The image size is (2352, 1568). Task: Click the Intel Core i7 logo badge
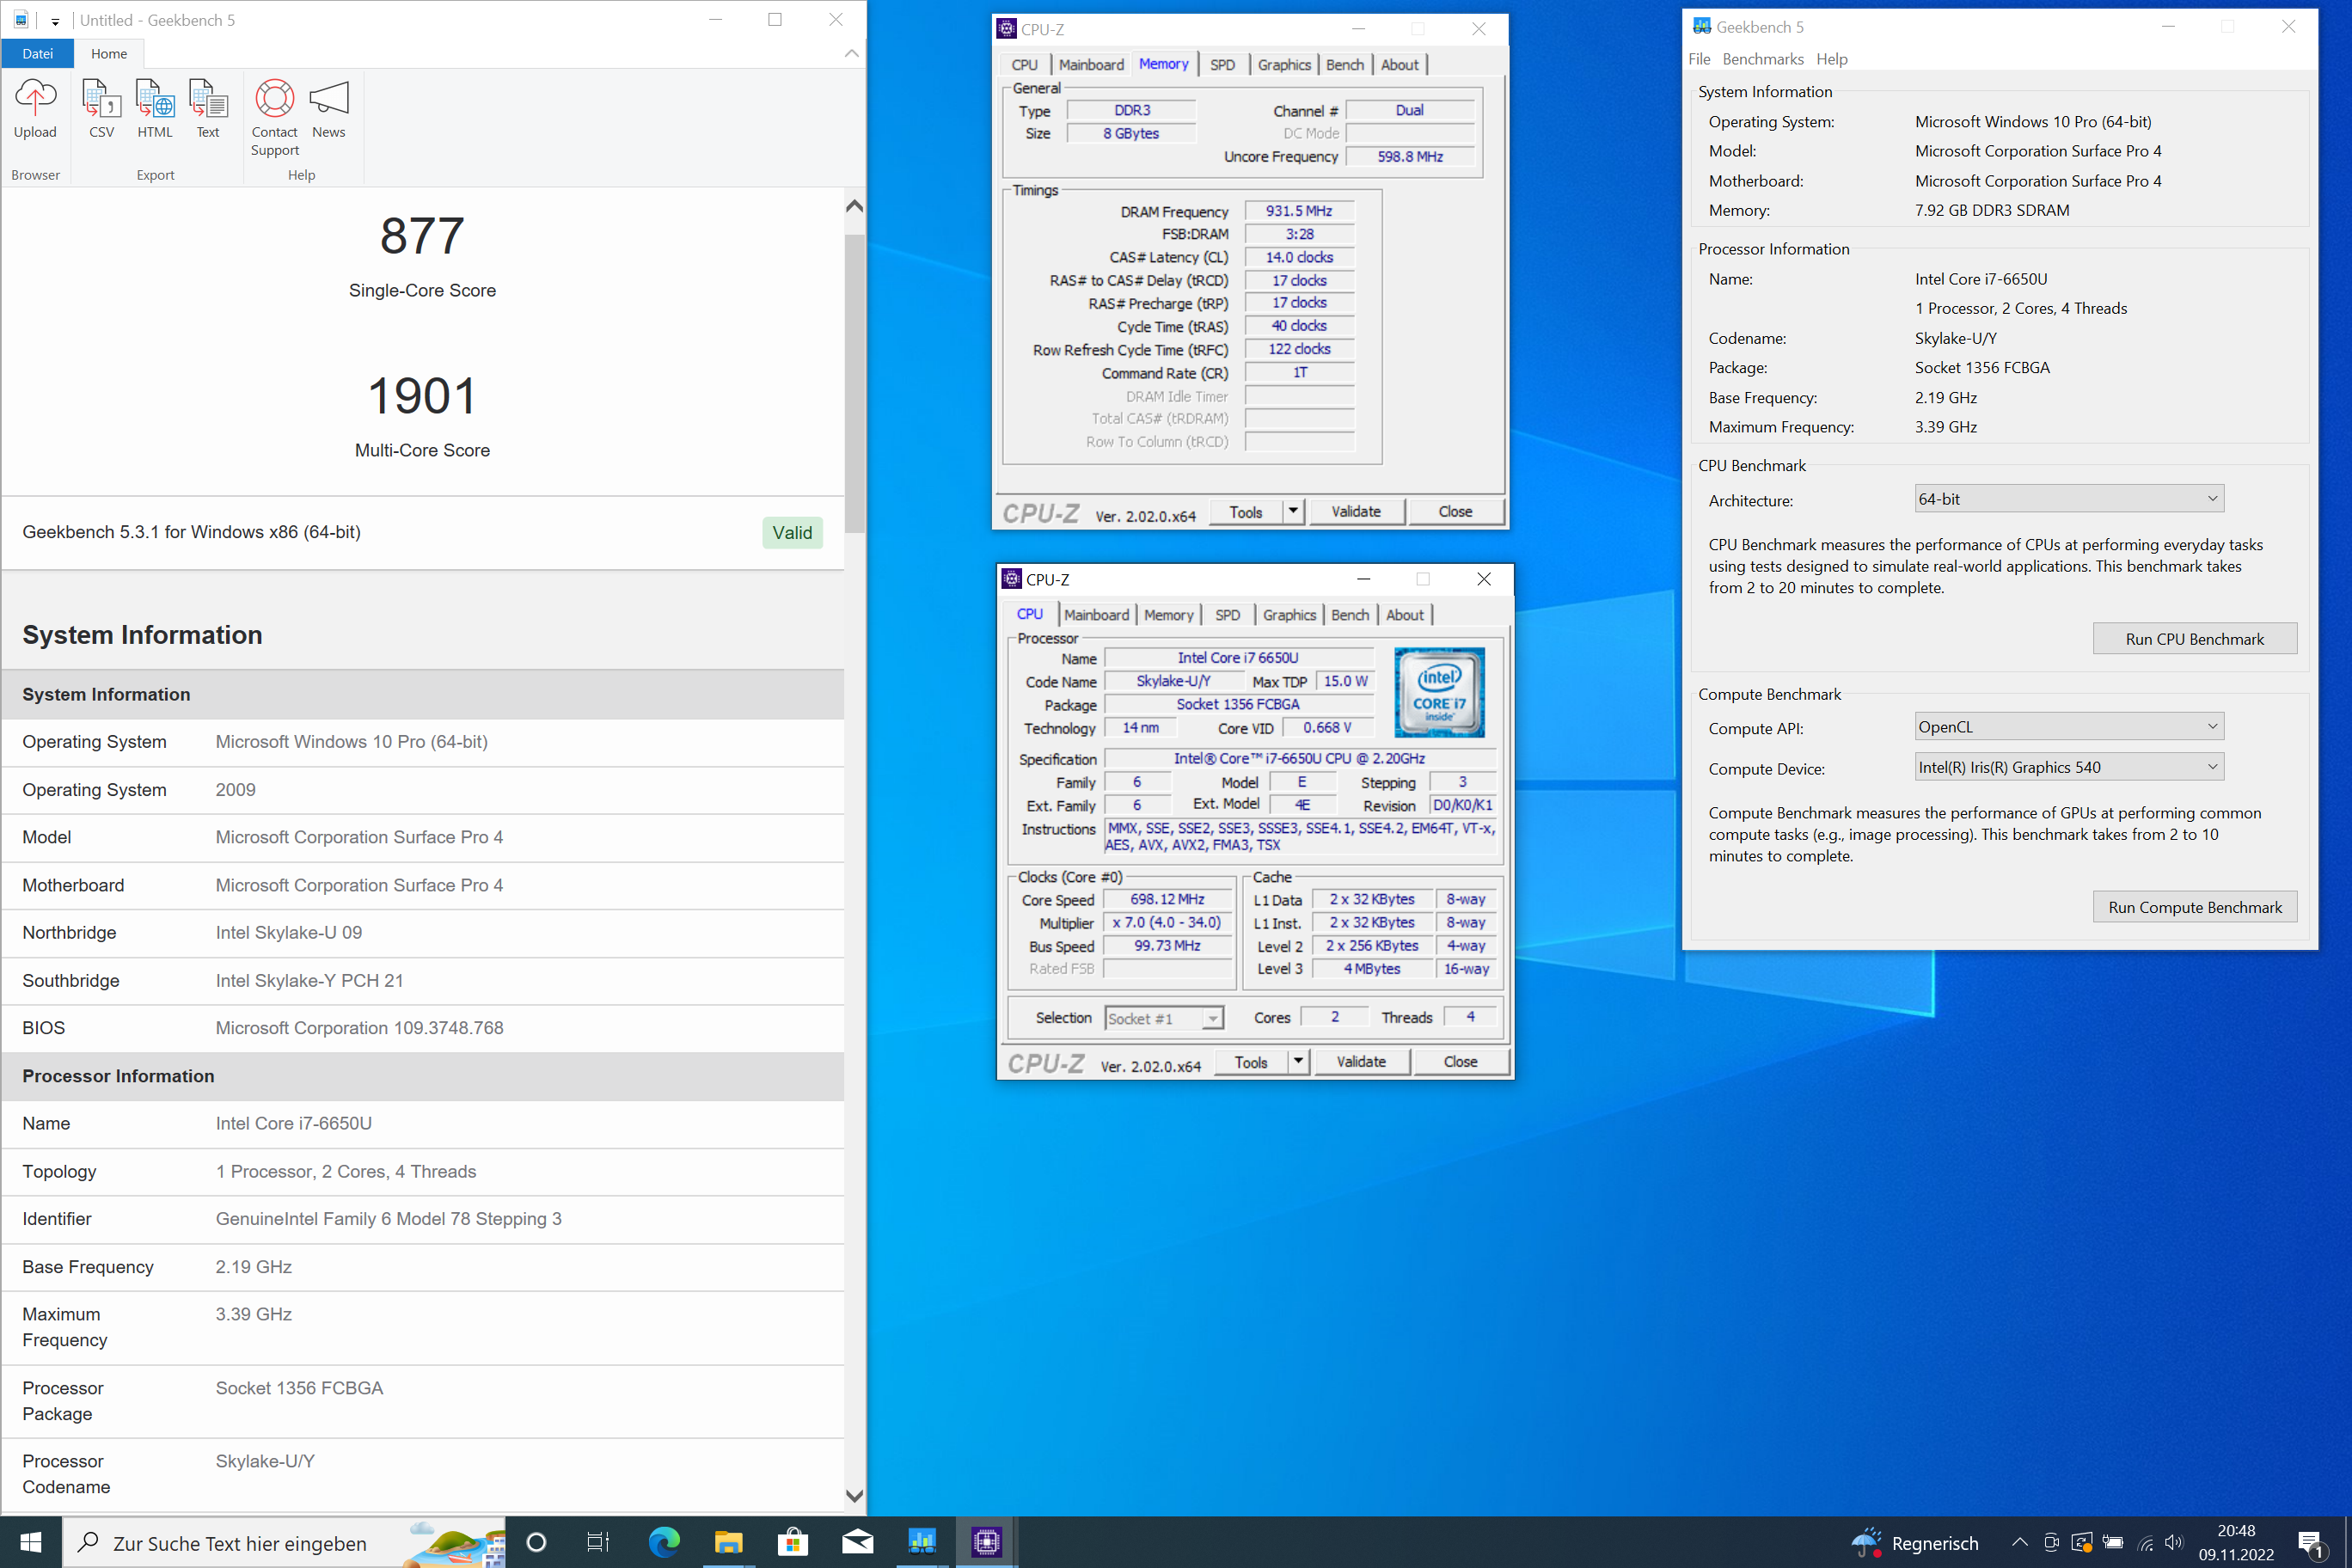point(1439,692)
